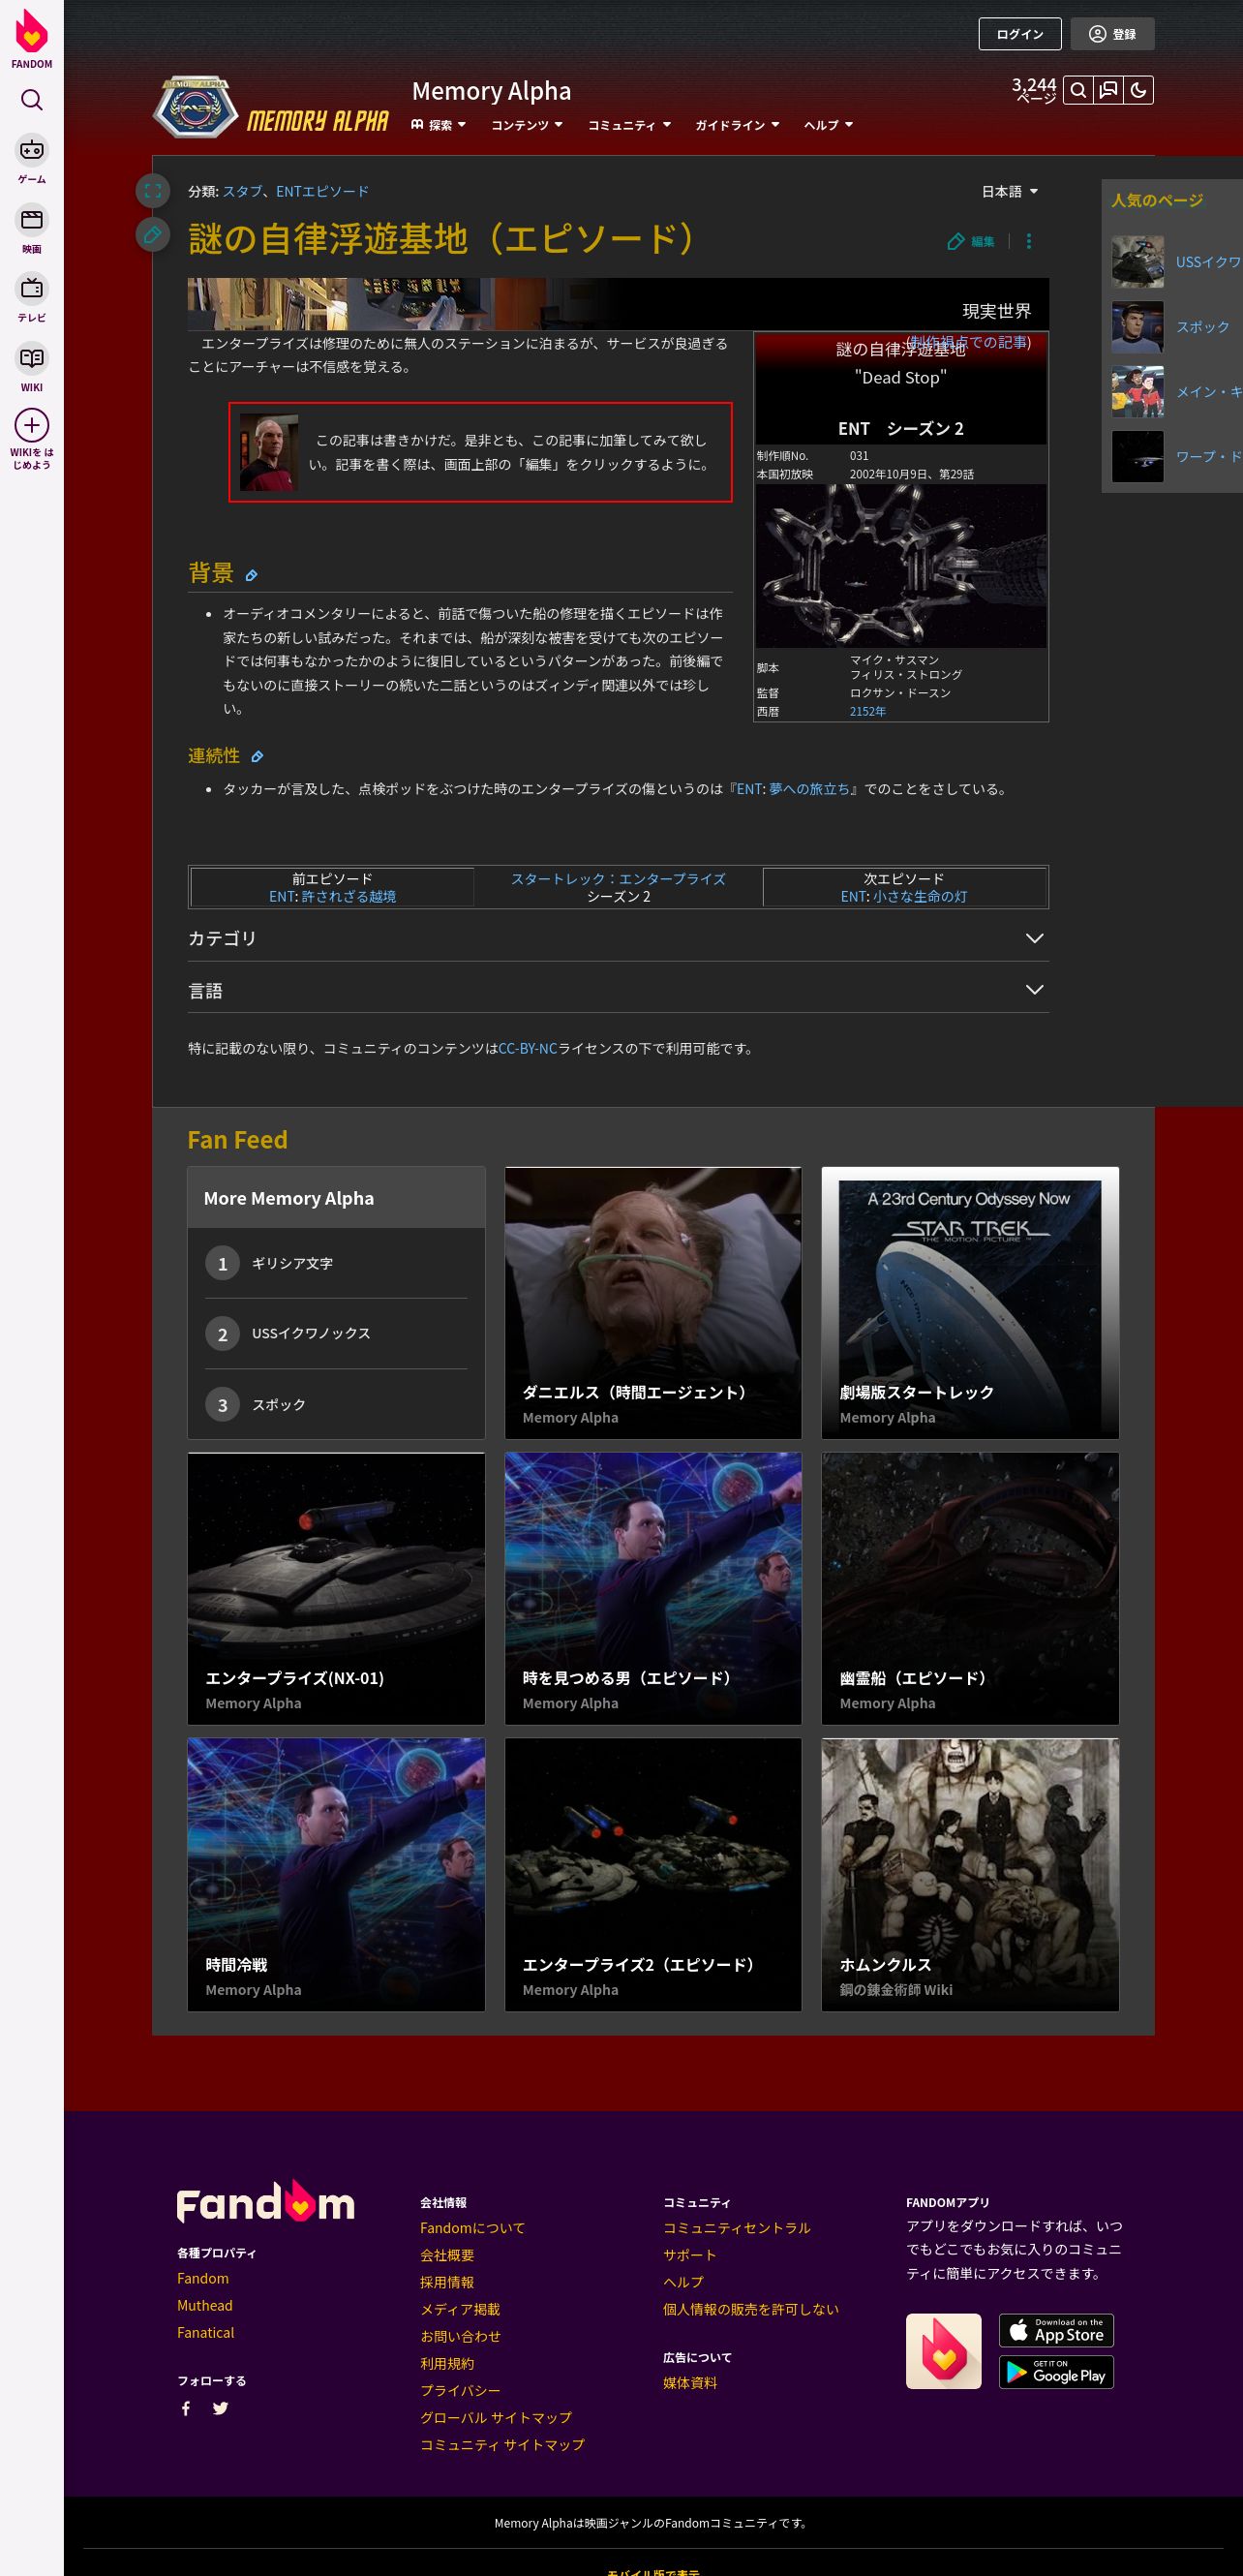Screen dimensions: 1243x2576
Task: Open the discussions speech-bubble icon in header
Action: (1108, 90)
